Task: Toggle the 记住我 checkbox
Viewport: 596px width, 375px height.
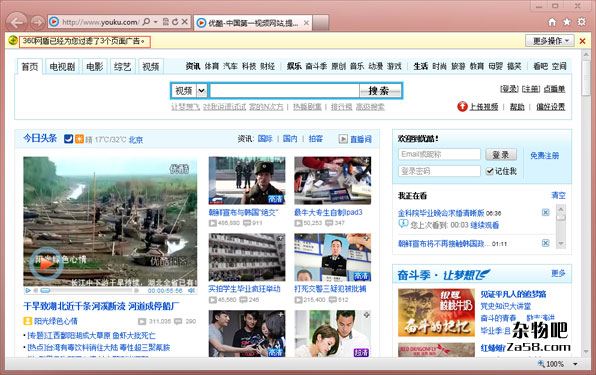Action: [490, 171]
